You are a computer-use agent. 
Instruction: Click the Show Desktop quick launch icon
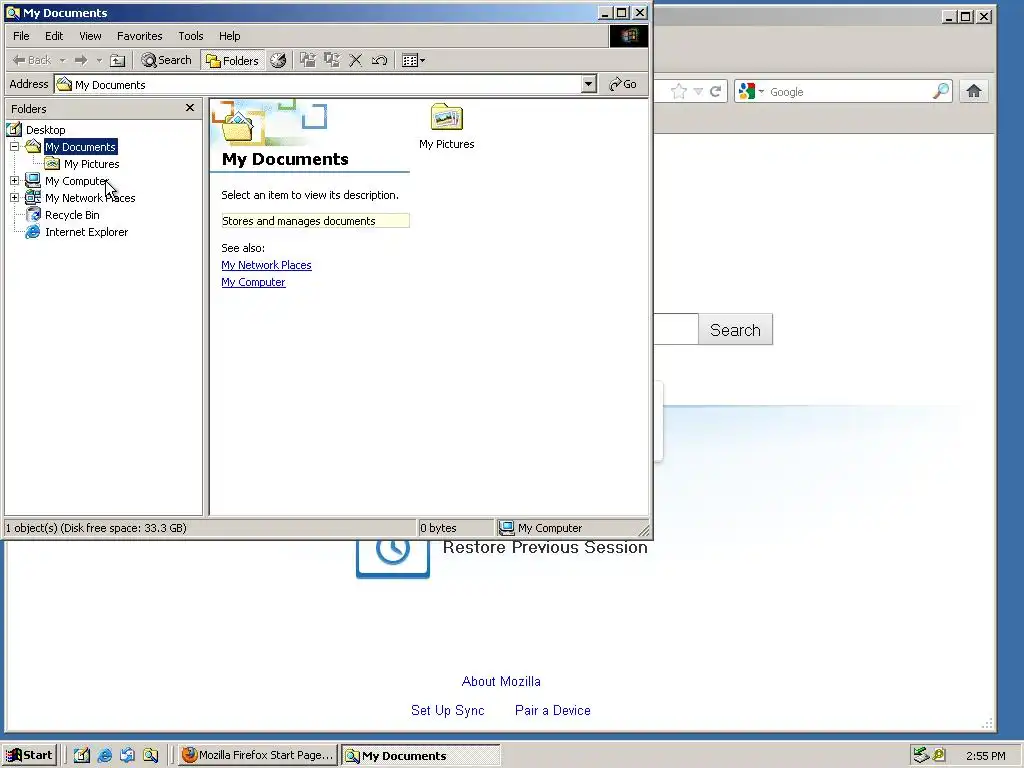(x=82, y=755)
